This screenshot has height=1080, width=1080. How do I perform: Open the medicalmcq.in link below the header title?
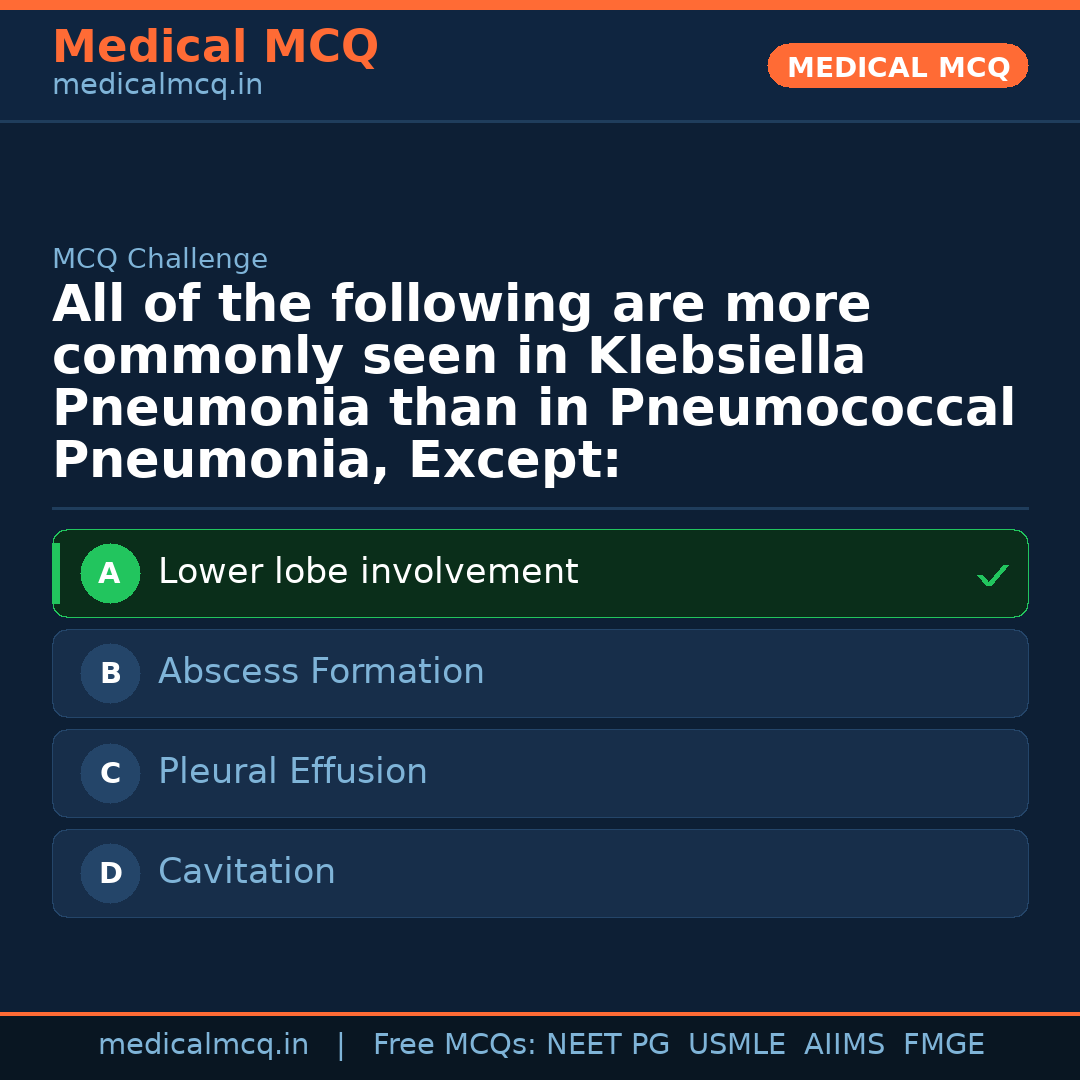(157, 86)
